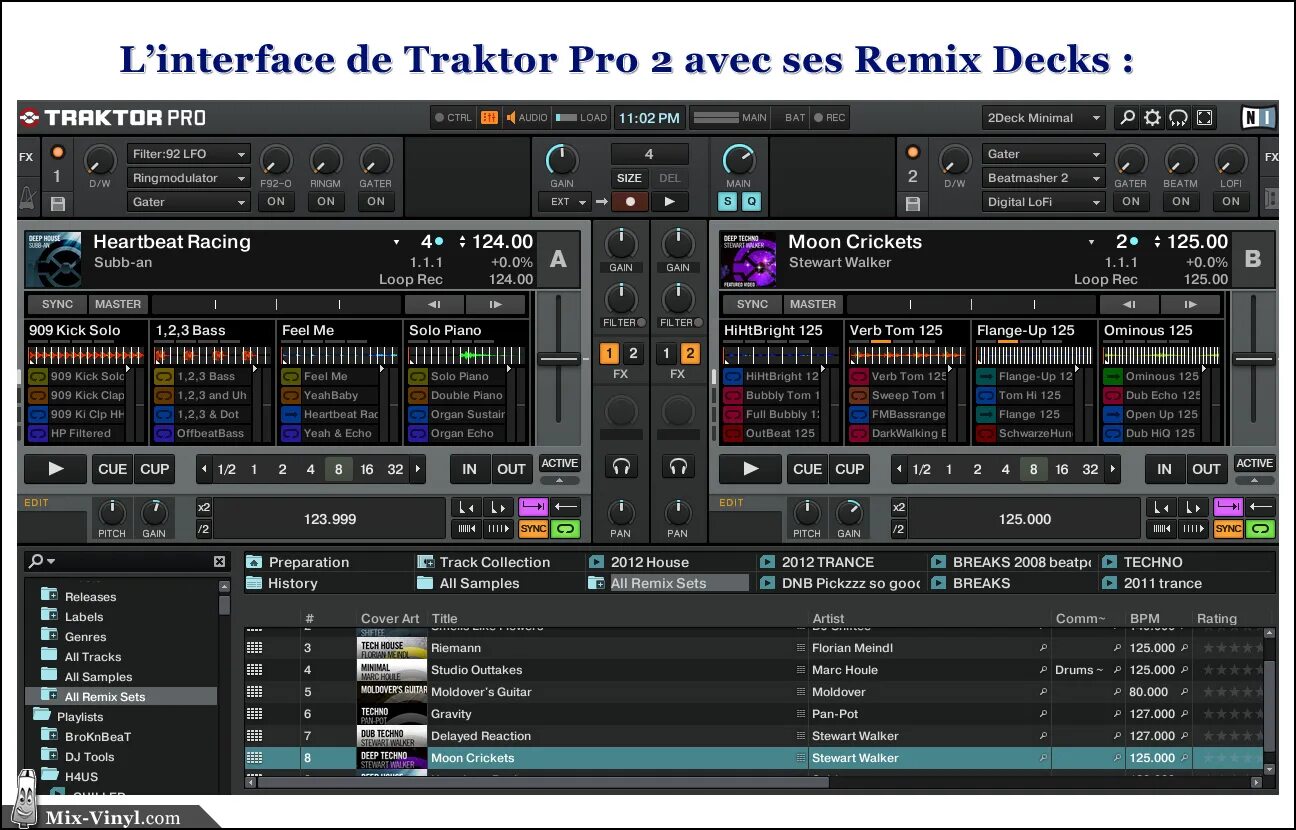
Task: Click the loop recorder SIZE button
Action: [x=629, y=178]
